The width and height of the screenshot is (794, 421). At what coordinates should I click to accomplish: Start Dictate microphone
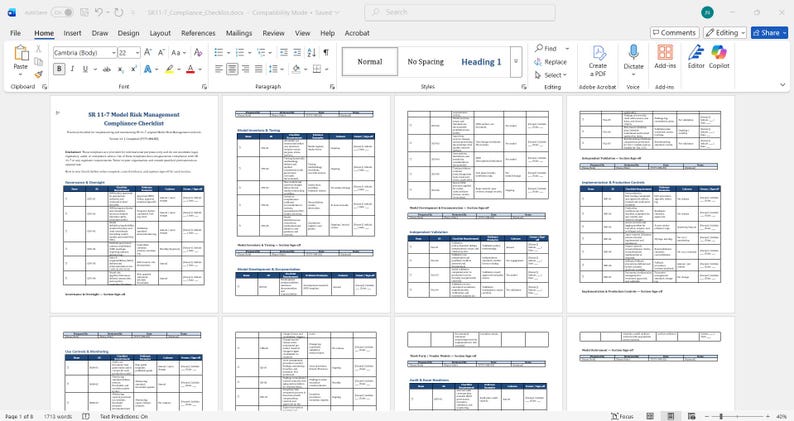coord(633,57)
